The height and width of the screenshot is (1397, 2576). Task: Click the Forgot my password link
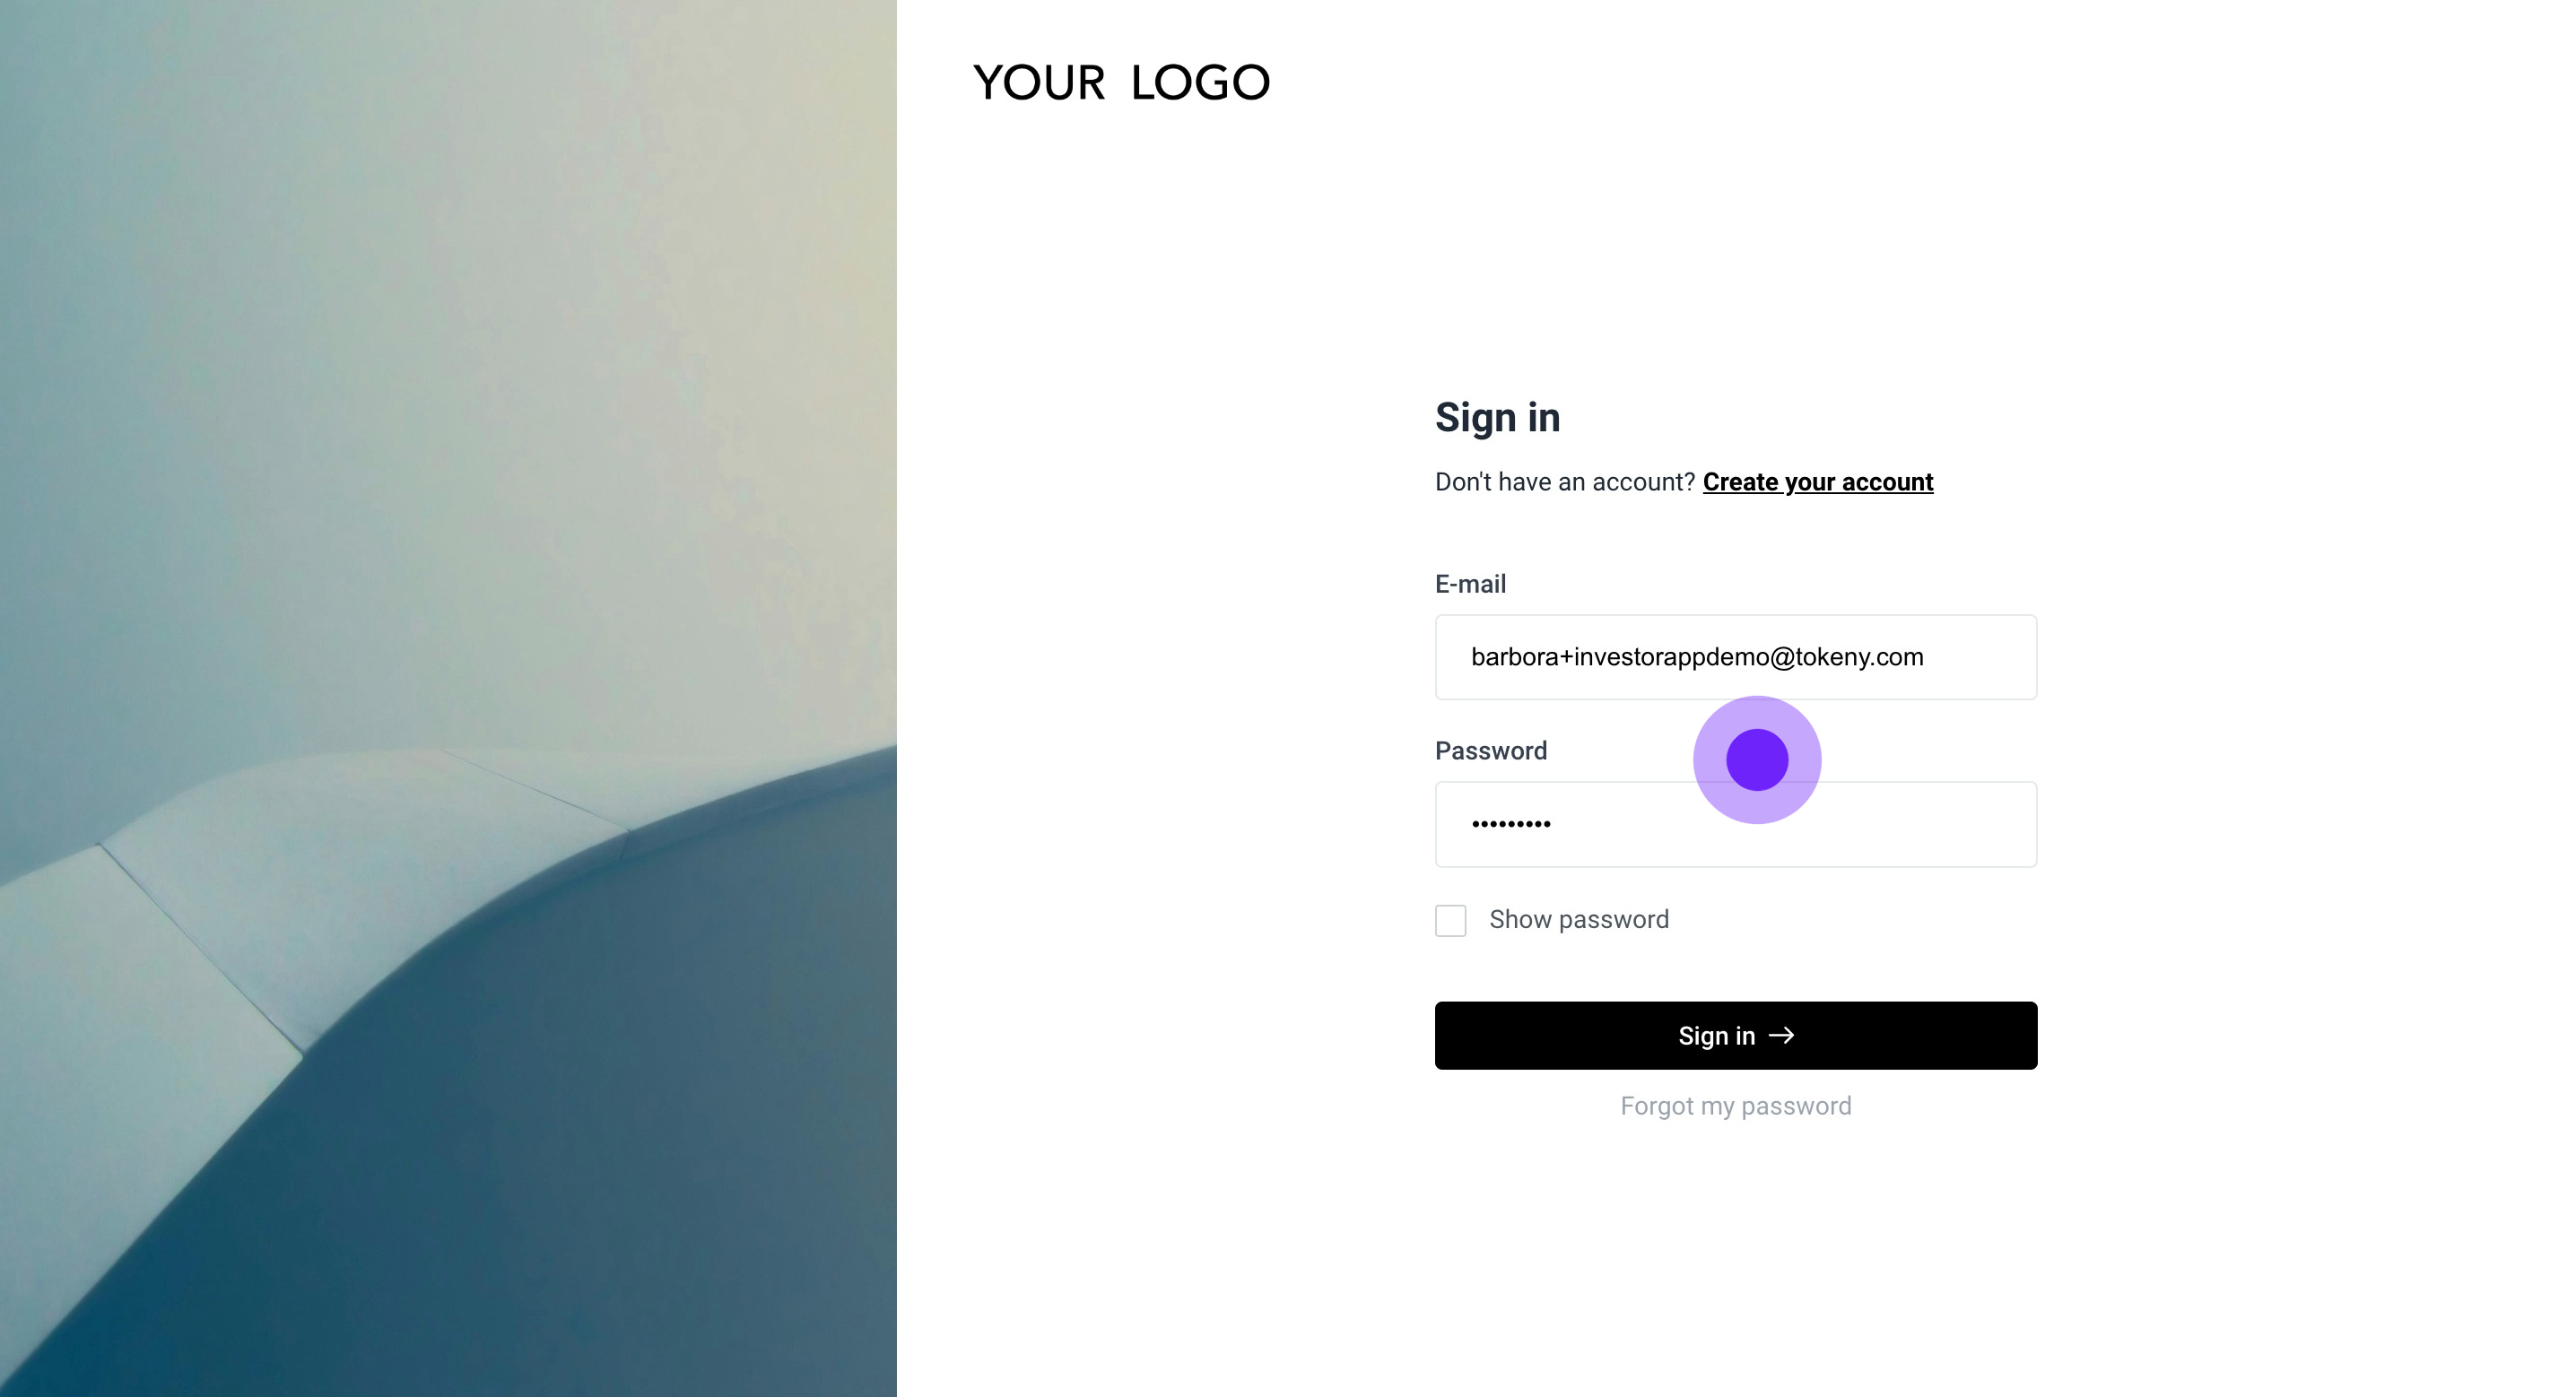1735,1106
